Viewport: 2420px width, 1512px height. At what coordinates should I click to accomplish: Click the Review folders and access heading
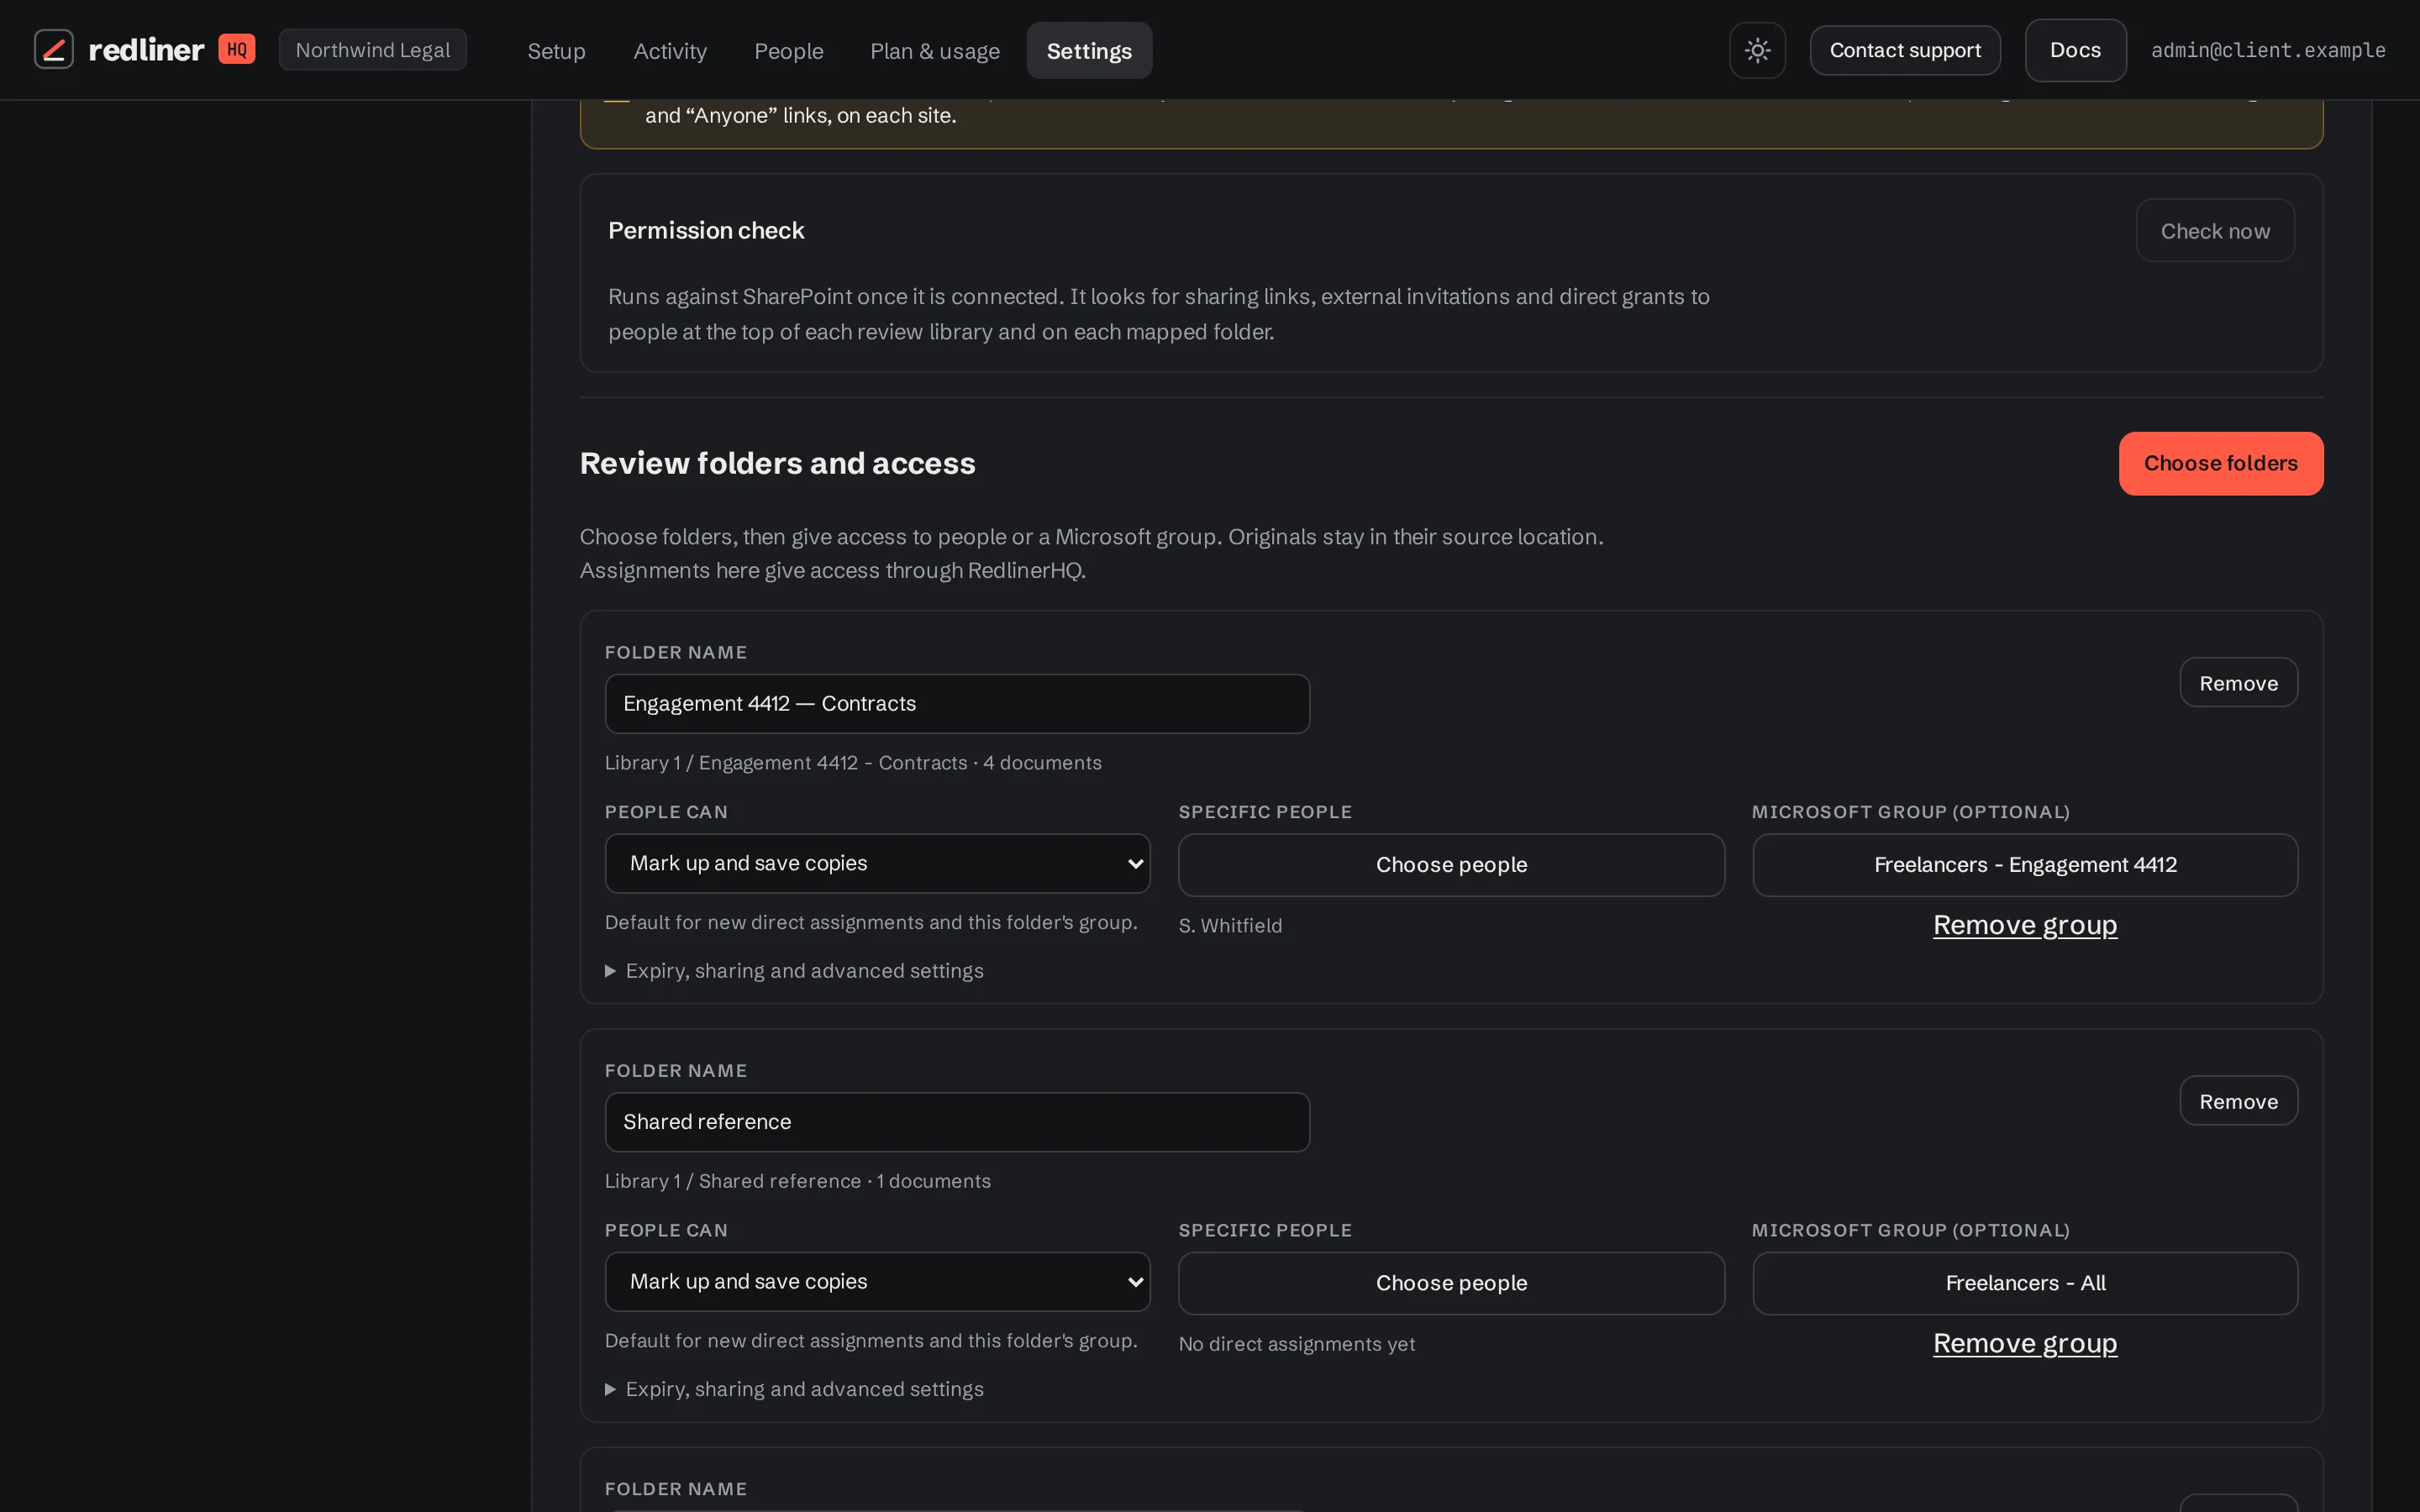[777, 464]
